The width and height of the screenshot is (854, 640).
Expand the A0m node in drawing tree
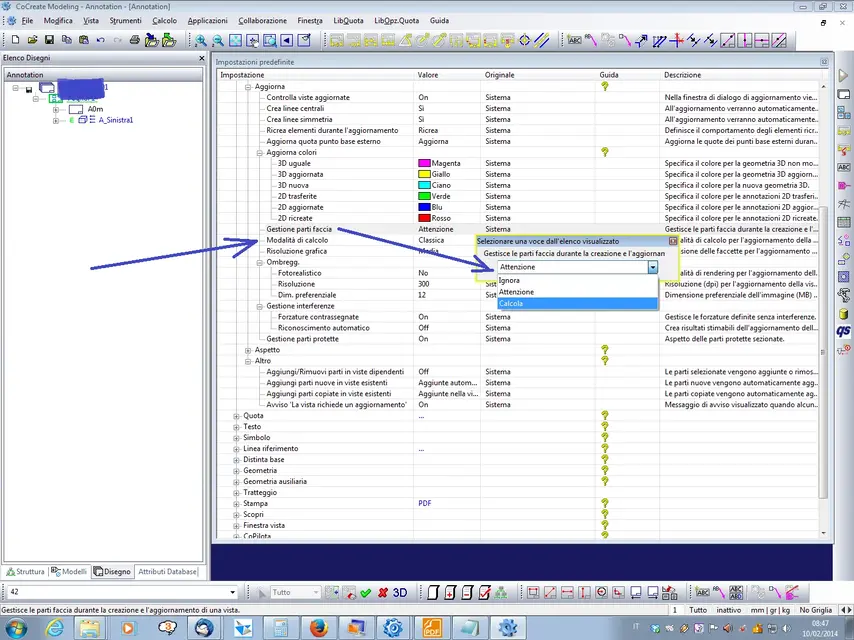tap(56, 109)
